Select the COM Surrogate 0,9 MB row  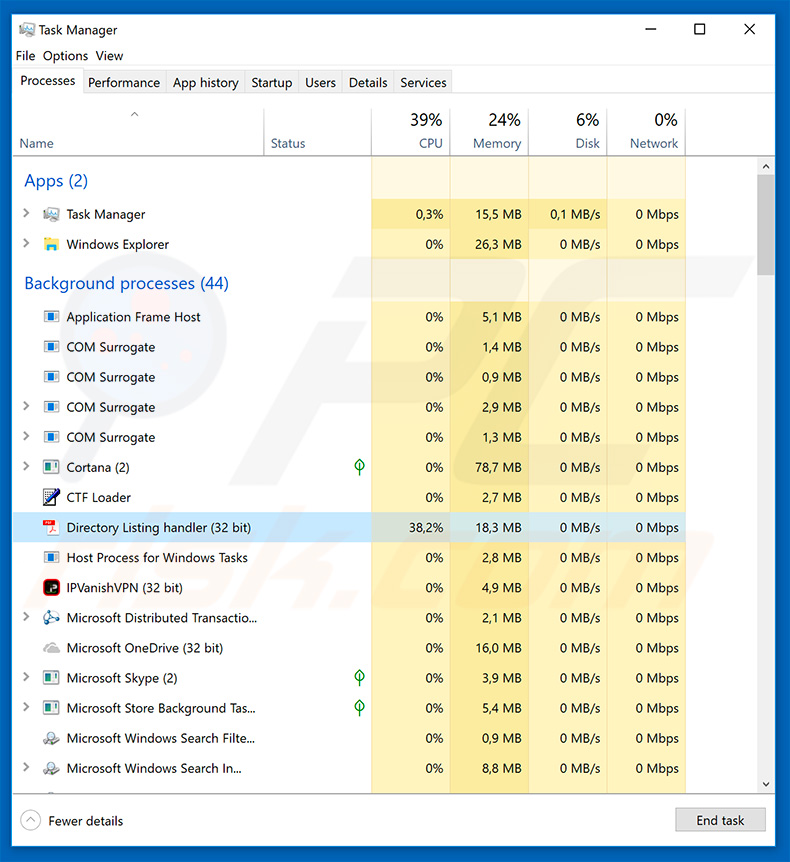pos(349,377)
